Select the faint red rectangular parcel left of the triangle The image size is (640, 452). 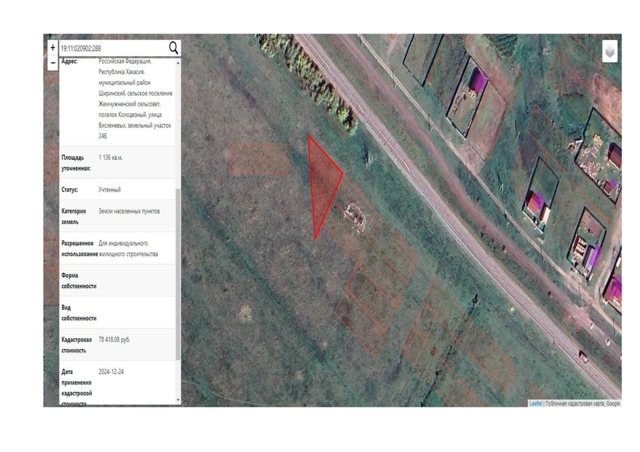[258, 159]
